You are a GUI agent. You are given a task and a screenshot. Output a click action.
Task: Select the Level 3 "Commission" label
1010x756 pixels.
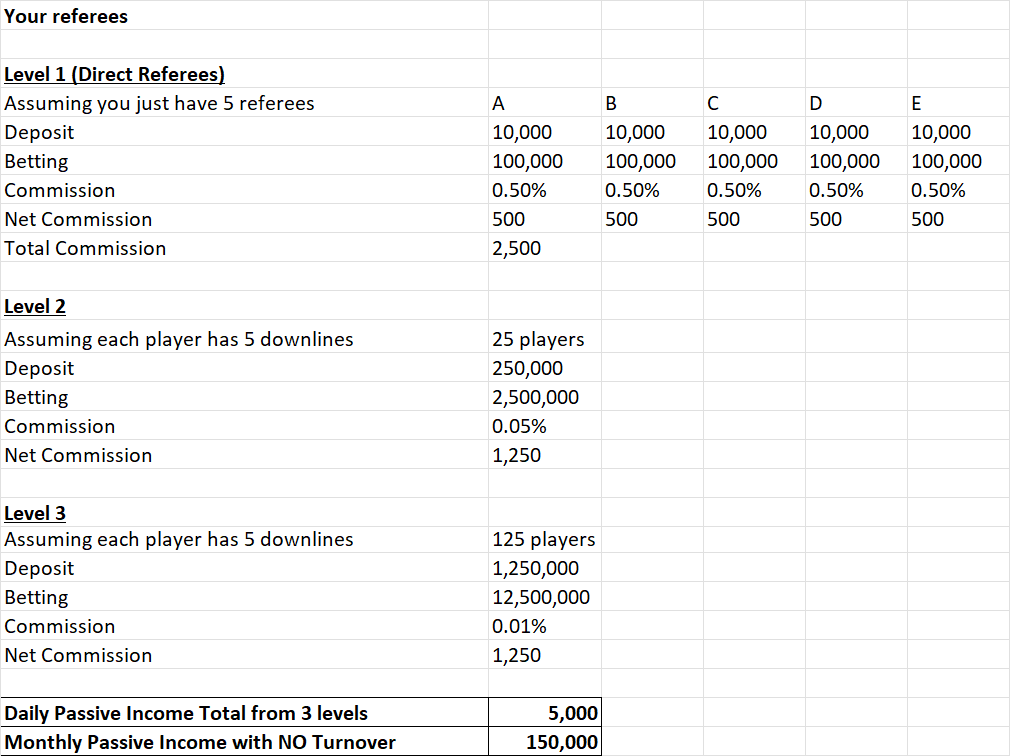click(x=60, y=626)
